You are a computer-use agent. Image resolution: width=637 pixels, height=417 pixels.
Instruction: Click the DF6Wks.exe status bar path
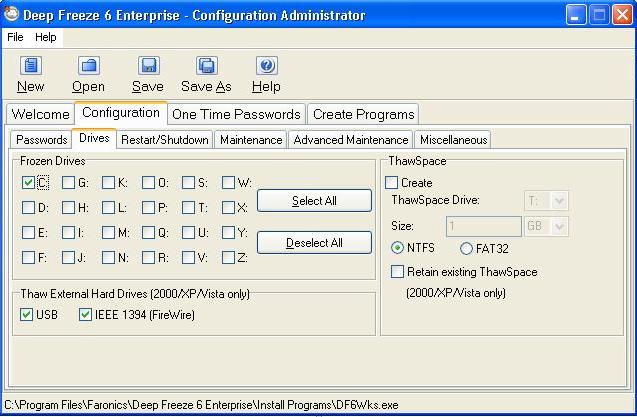202,405
